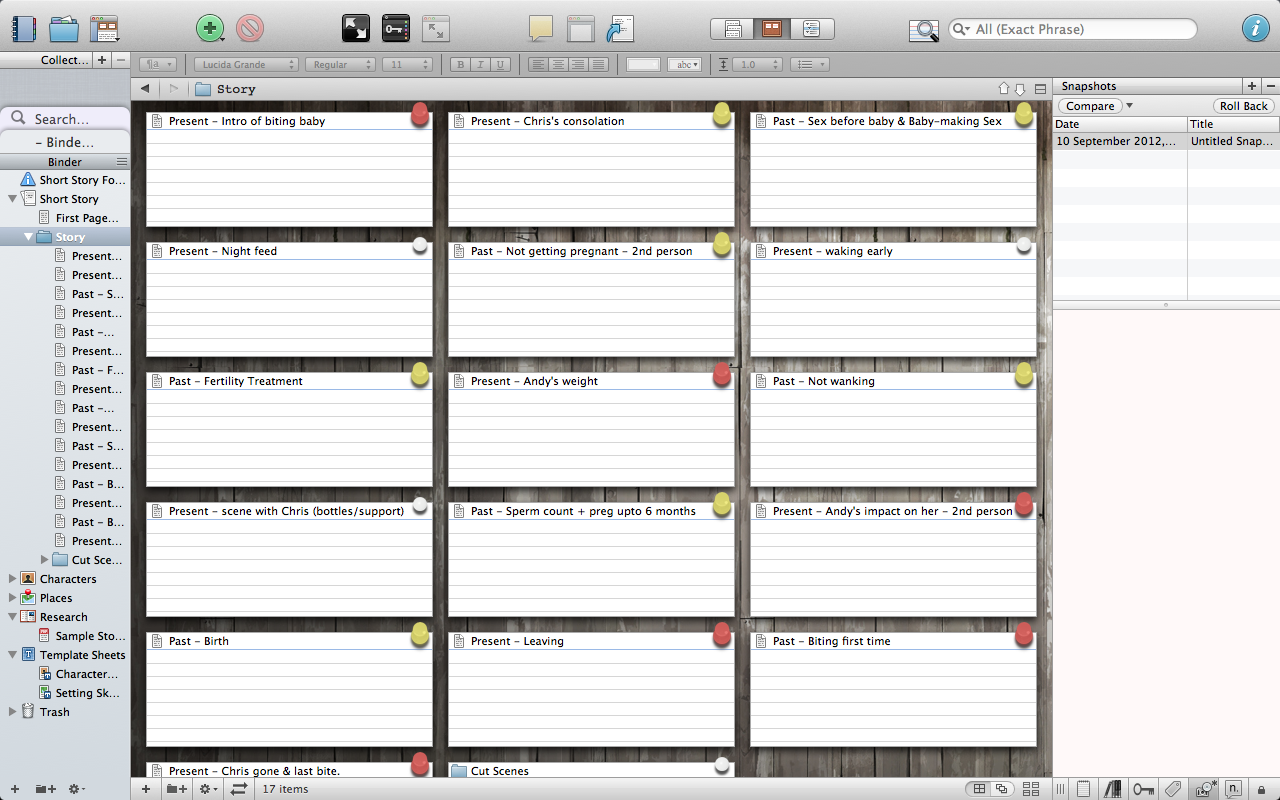The height and width of the screenshot is (800, 1280).
Task: Switch to Corkboard view mode
Action: click(x=771, y=29)
